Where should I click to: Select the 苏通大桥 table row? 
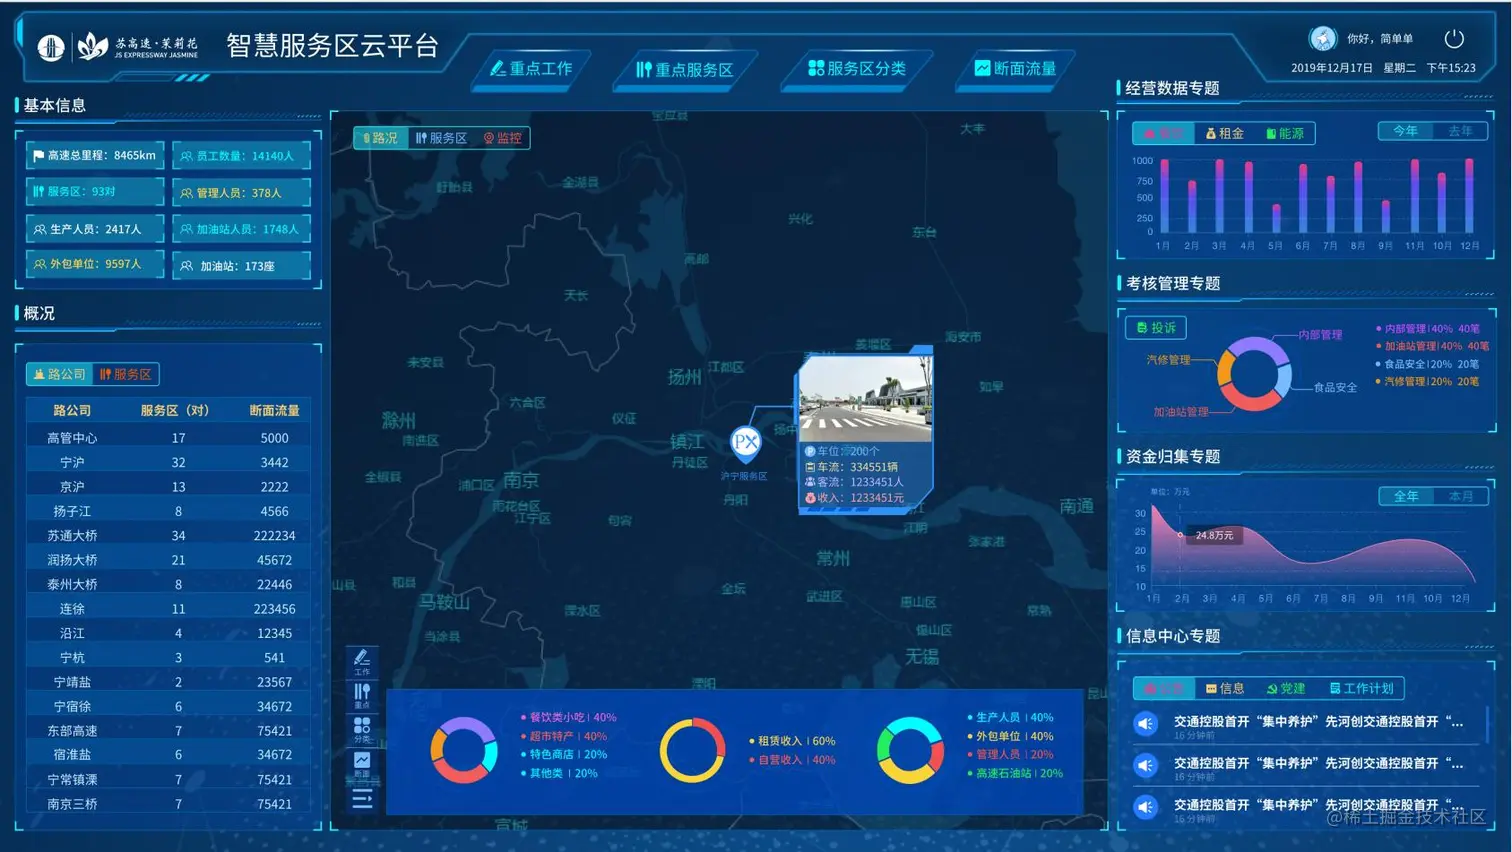click(x=170, y=535)
